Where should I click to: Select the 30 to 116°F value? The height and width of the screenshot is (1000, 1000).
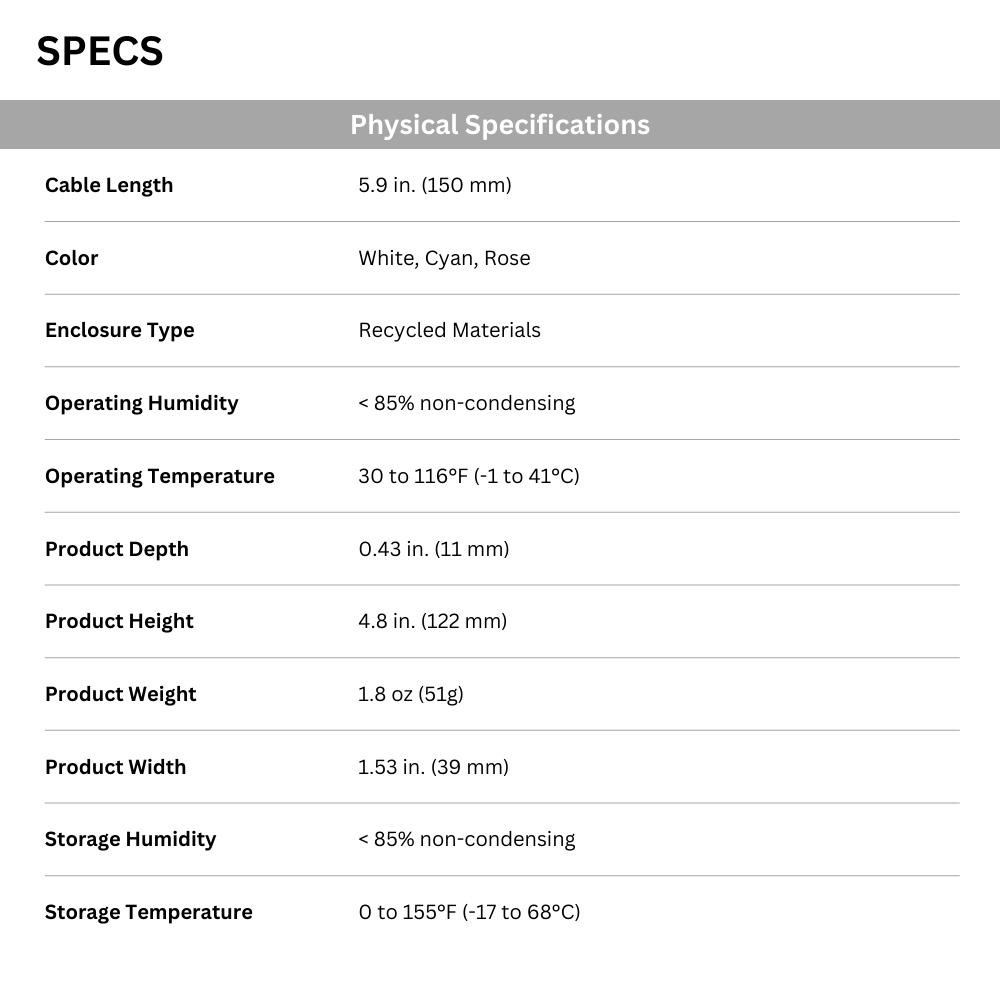coord(469,476)
